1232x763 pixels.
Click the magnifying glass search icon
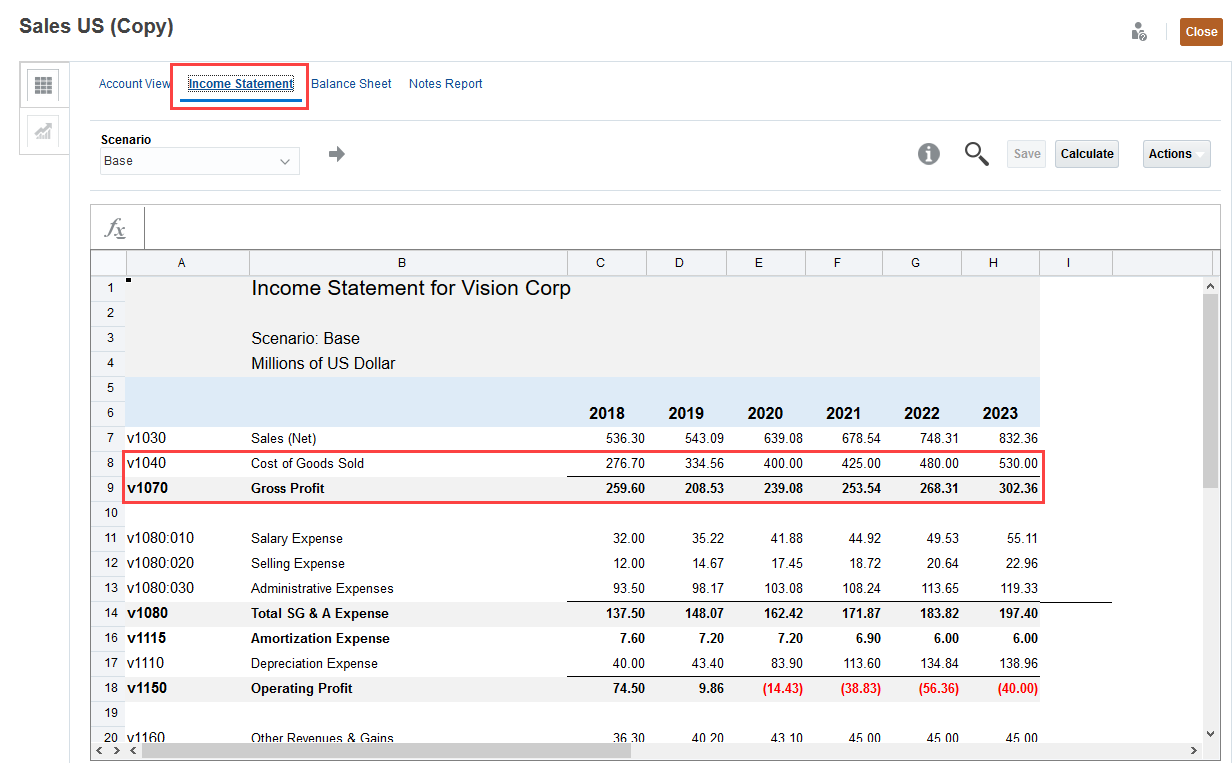(x=976, y=154)
